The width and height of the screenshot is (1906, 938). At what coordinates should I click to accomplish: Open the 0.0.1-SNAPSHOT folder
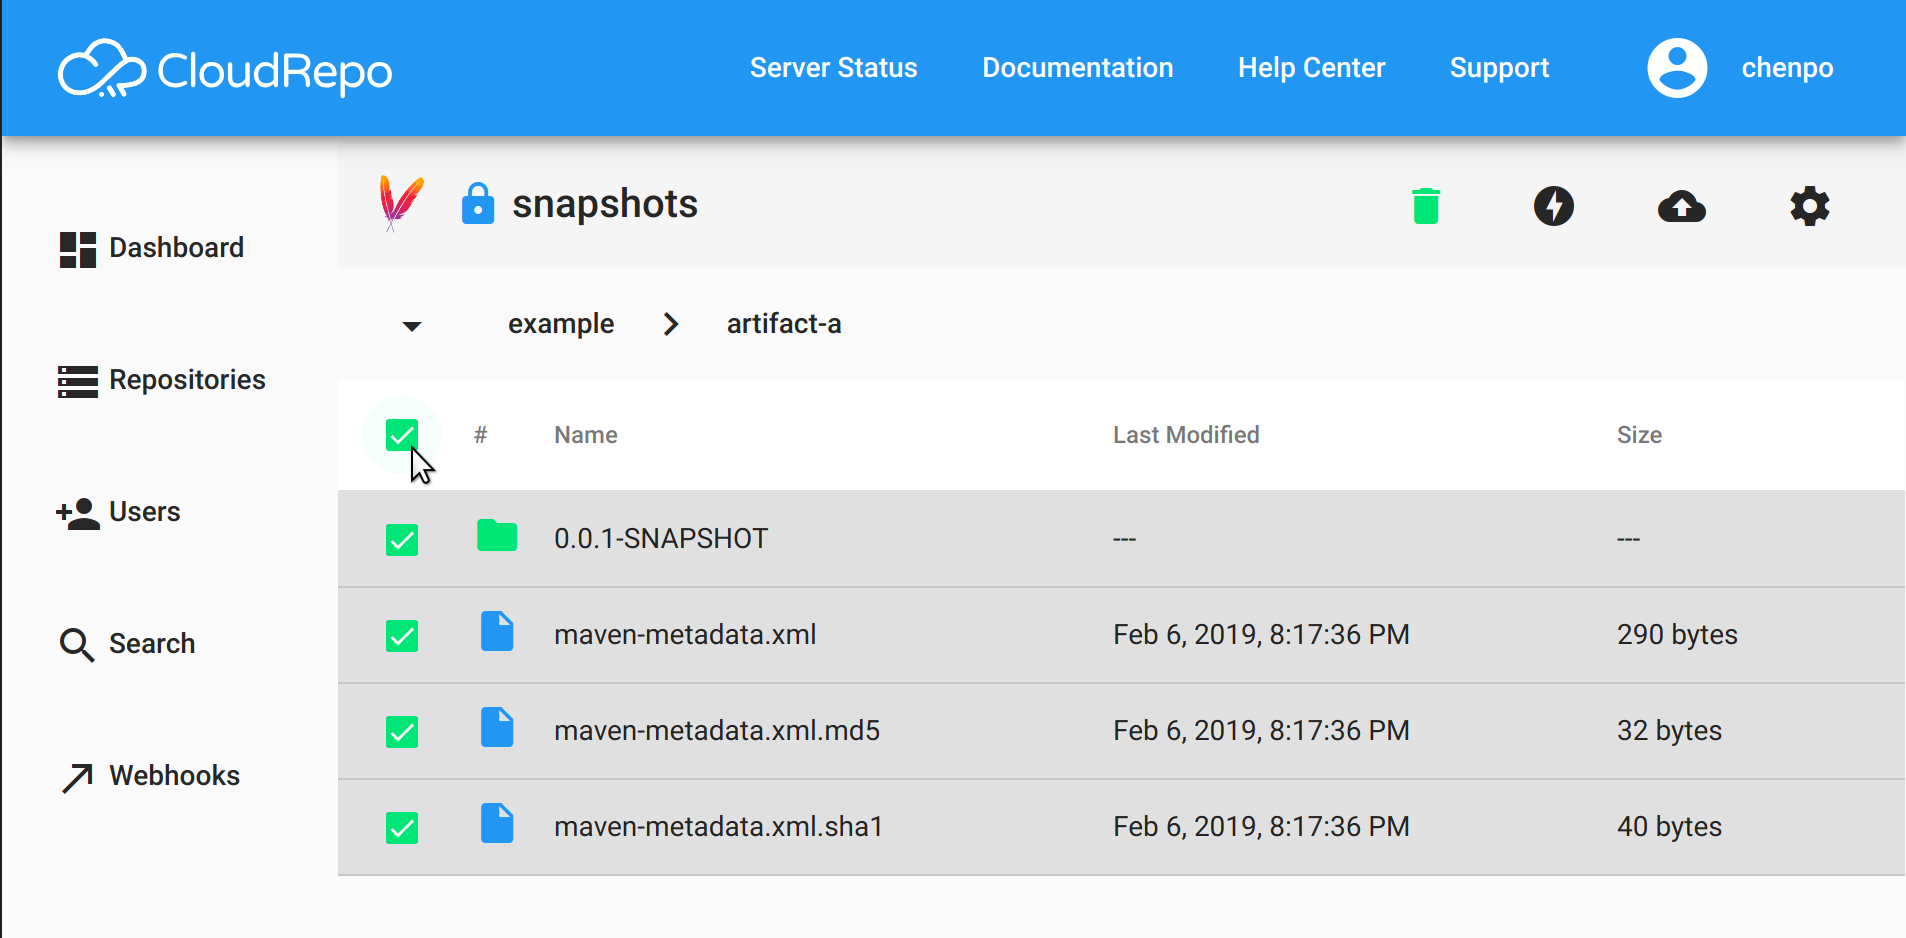(x=661, y=538)
